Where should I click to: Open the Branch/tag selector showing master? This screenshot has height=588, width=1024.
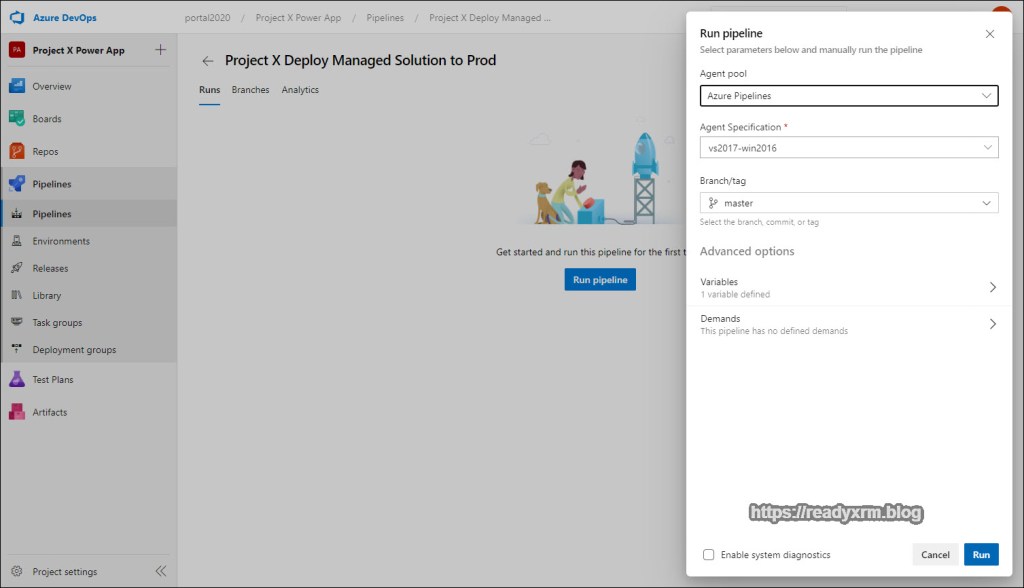click(848, 203)
